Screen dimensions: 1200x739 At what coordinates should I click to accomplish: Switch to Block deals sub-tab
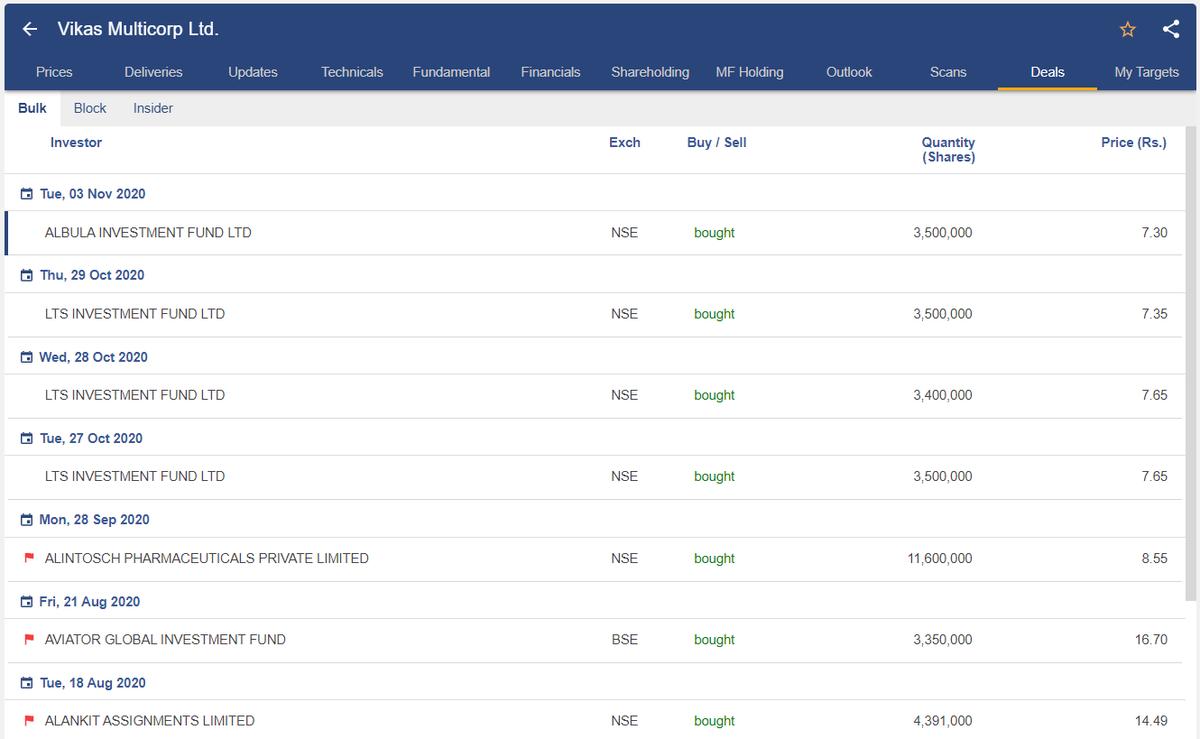tap(90, 108)
